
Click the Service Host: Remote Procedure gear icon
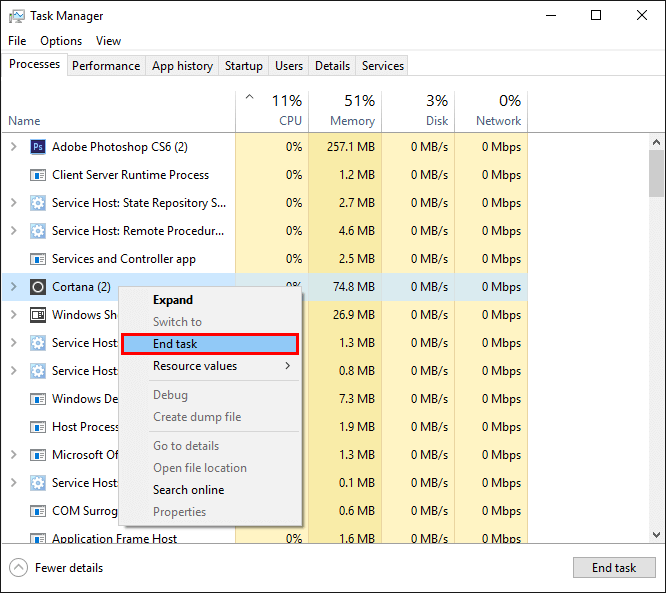(38, 231)
